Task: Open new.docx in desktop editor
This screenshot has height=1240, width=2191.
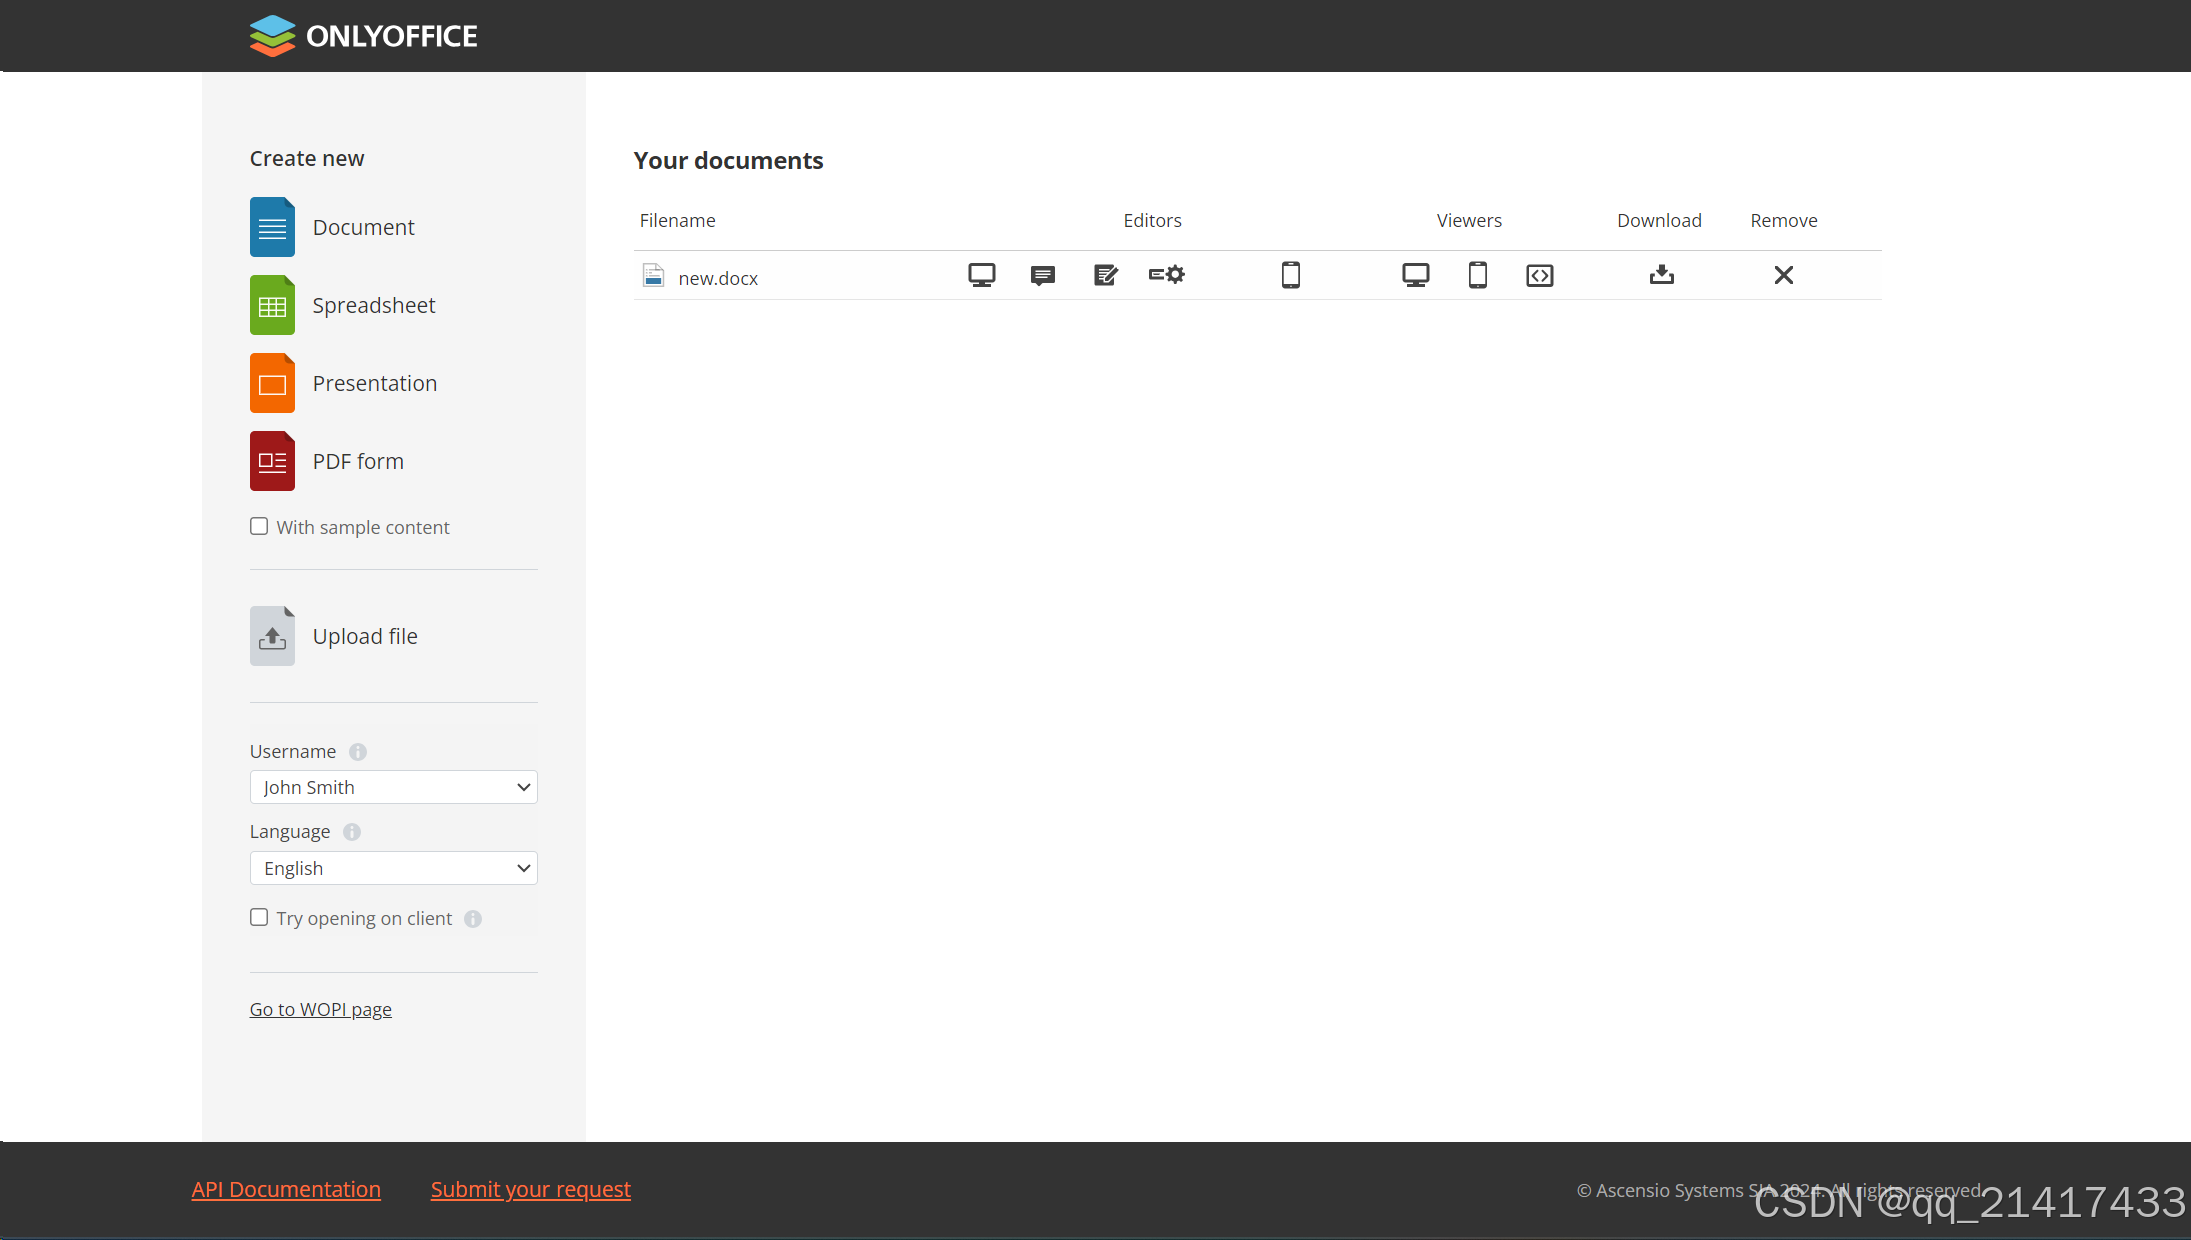Action: (x=981, y=275)
